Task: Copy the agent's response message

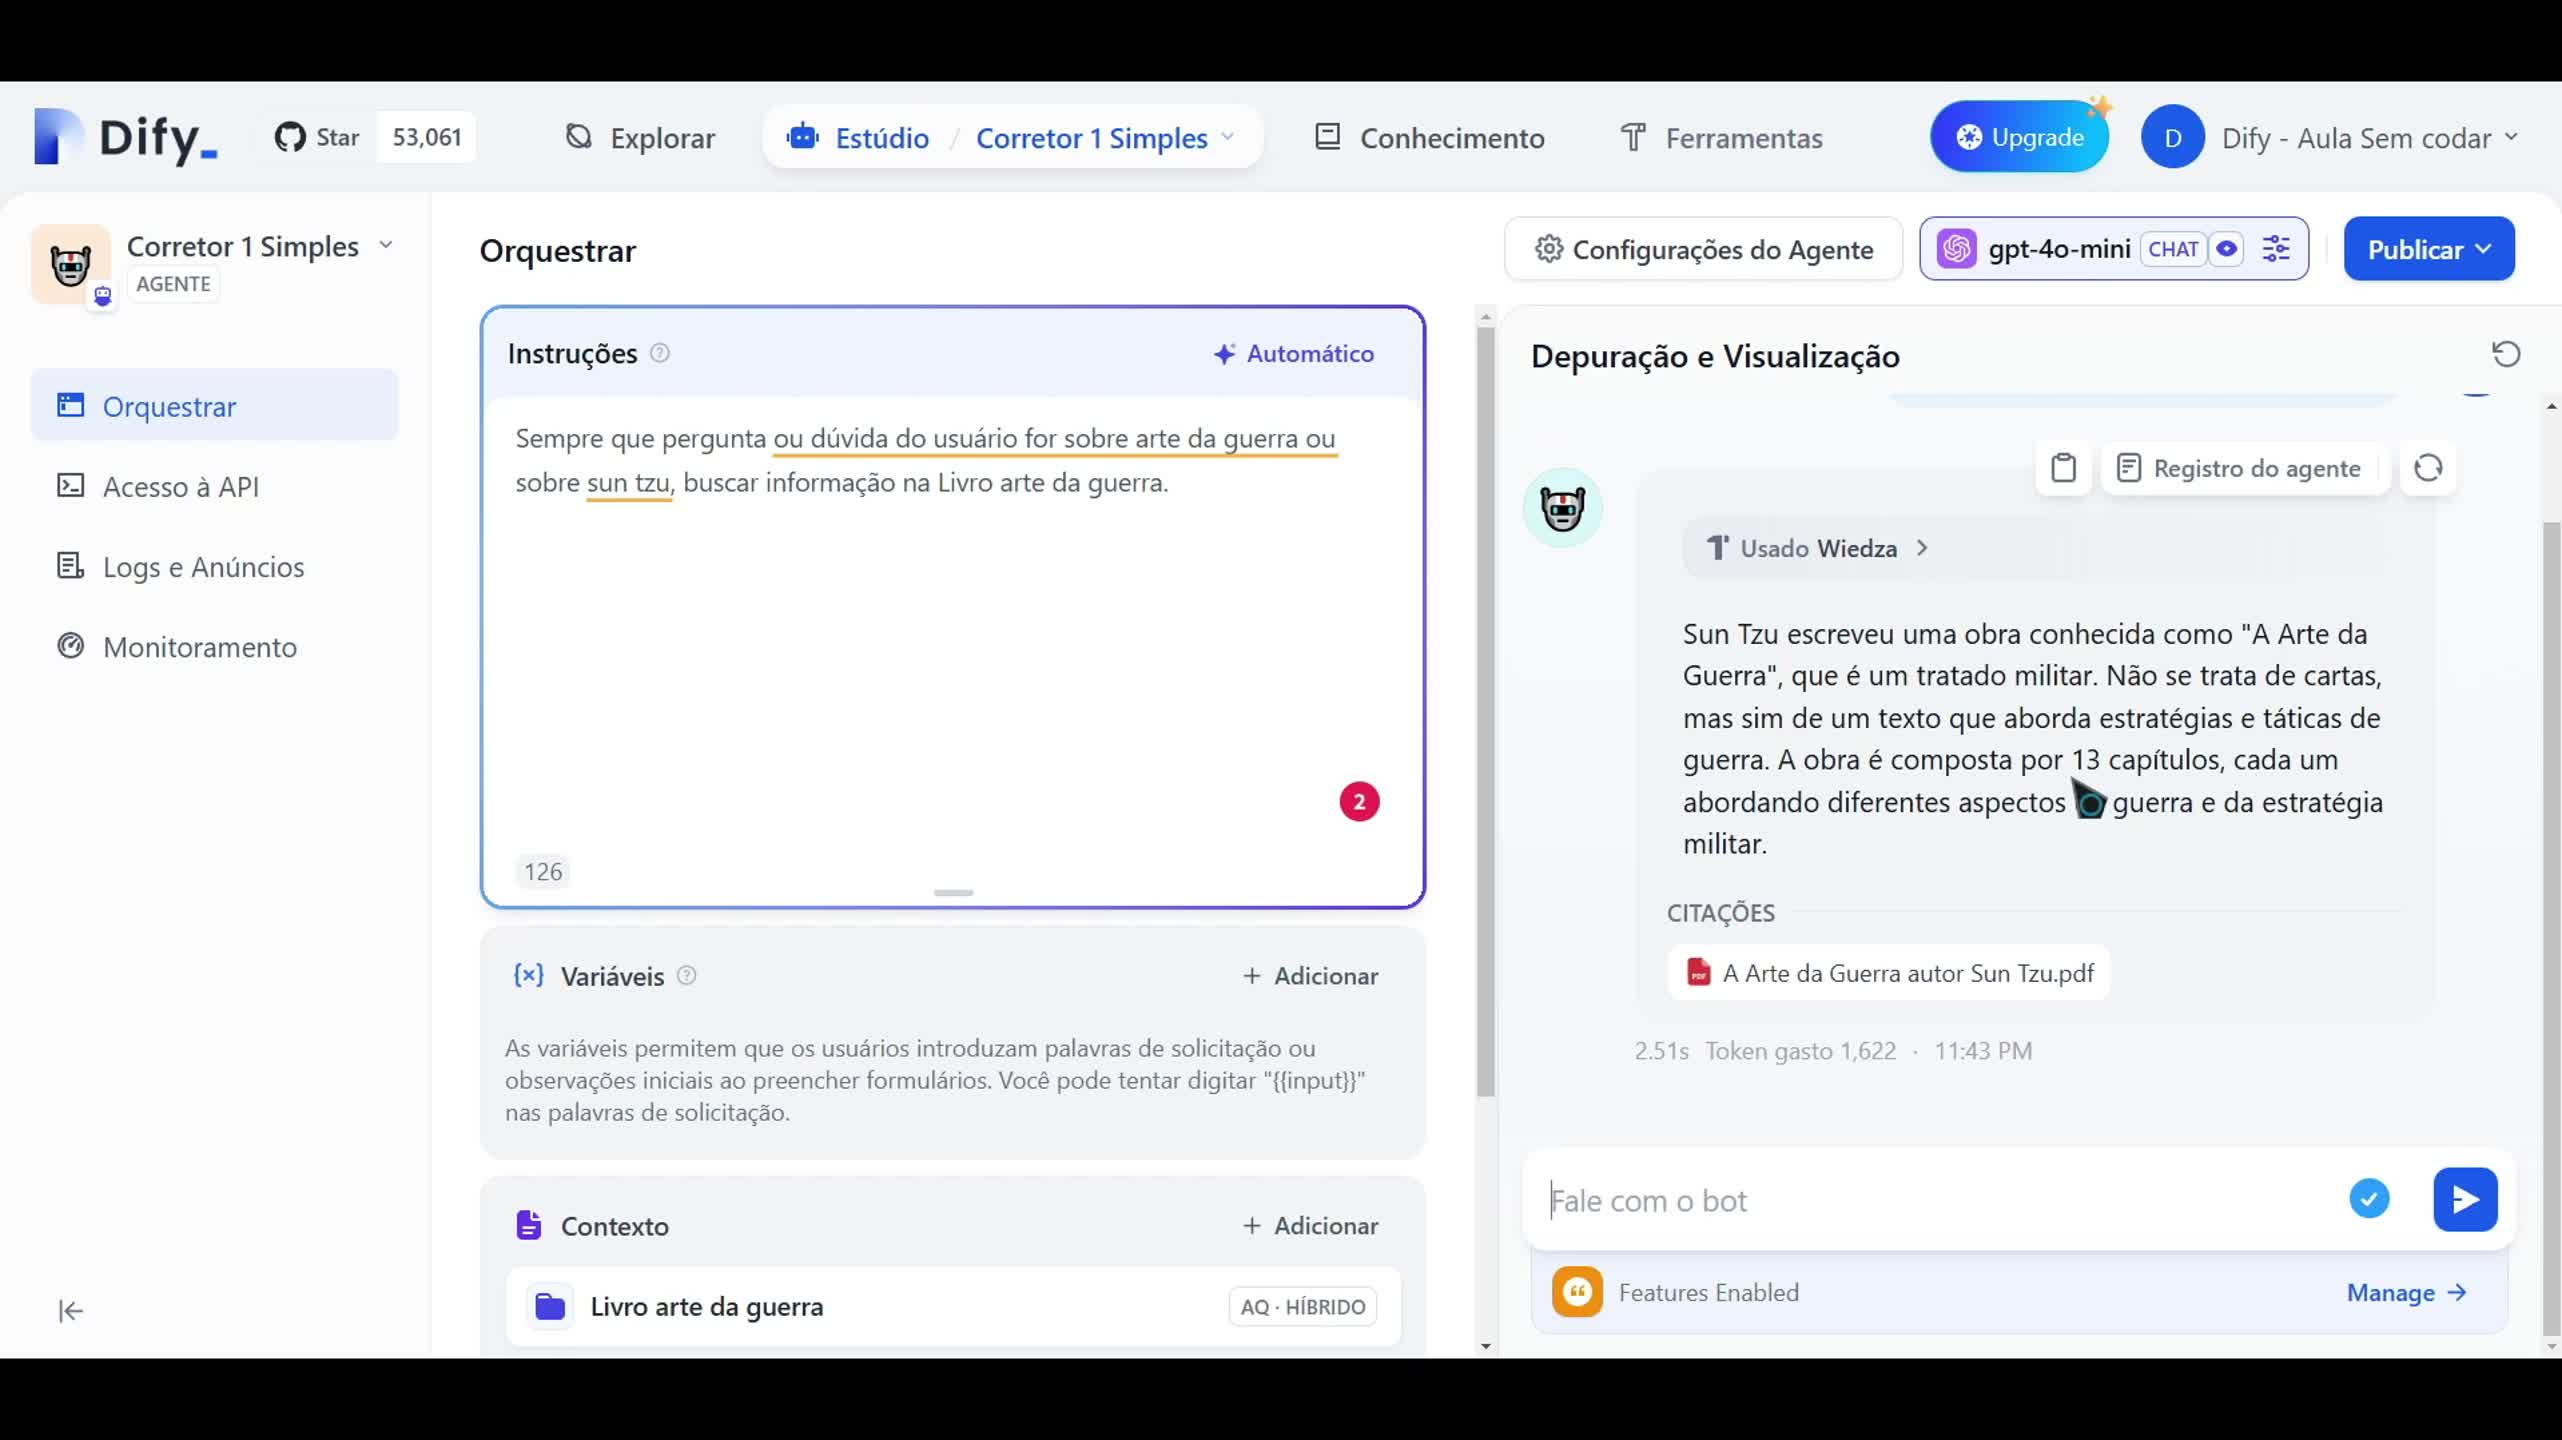Action: (x=2064, y=468)
